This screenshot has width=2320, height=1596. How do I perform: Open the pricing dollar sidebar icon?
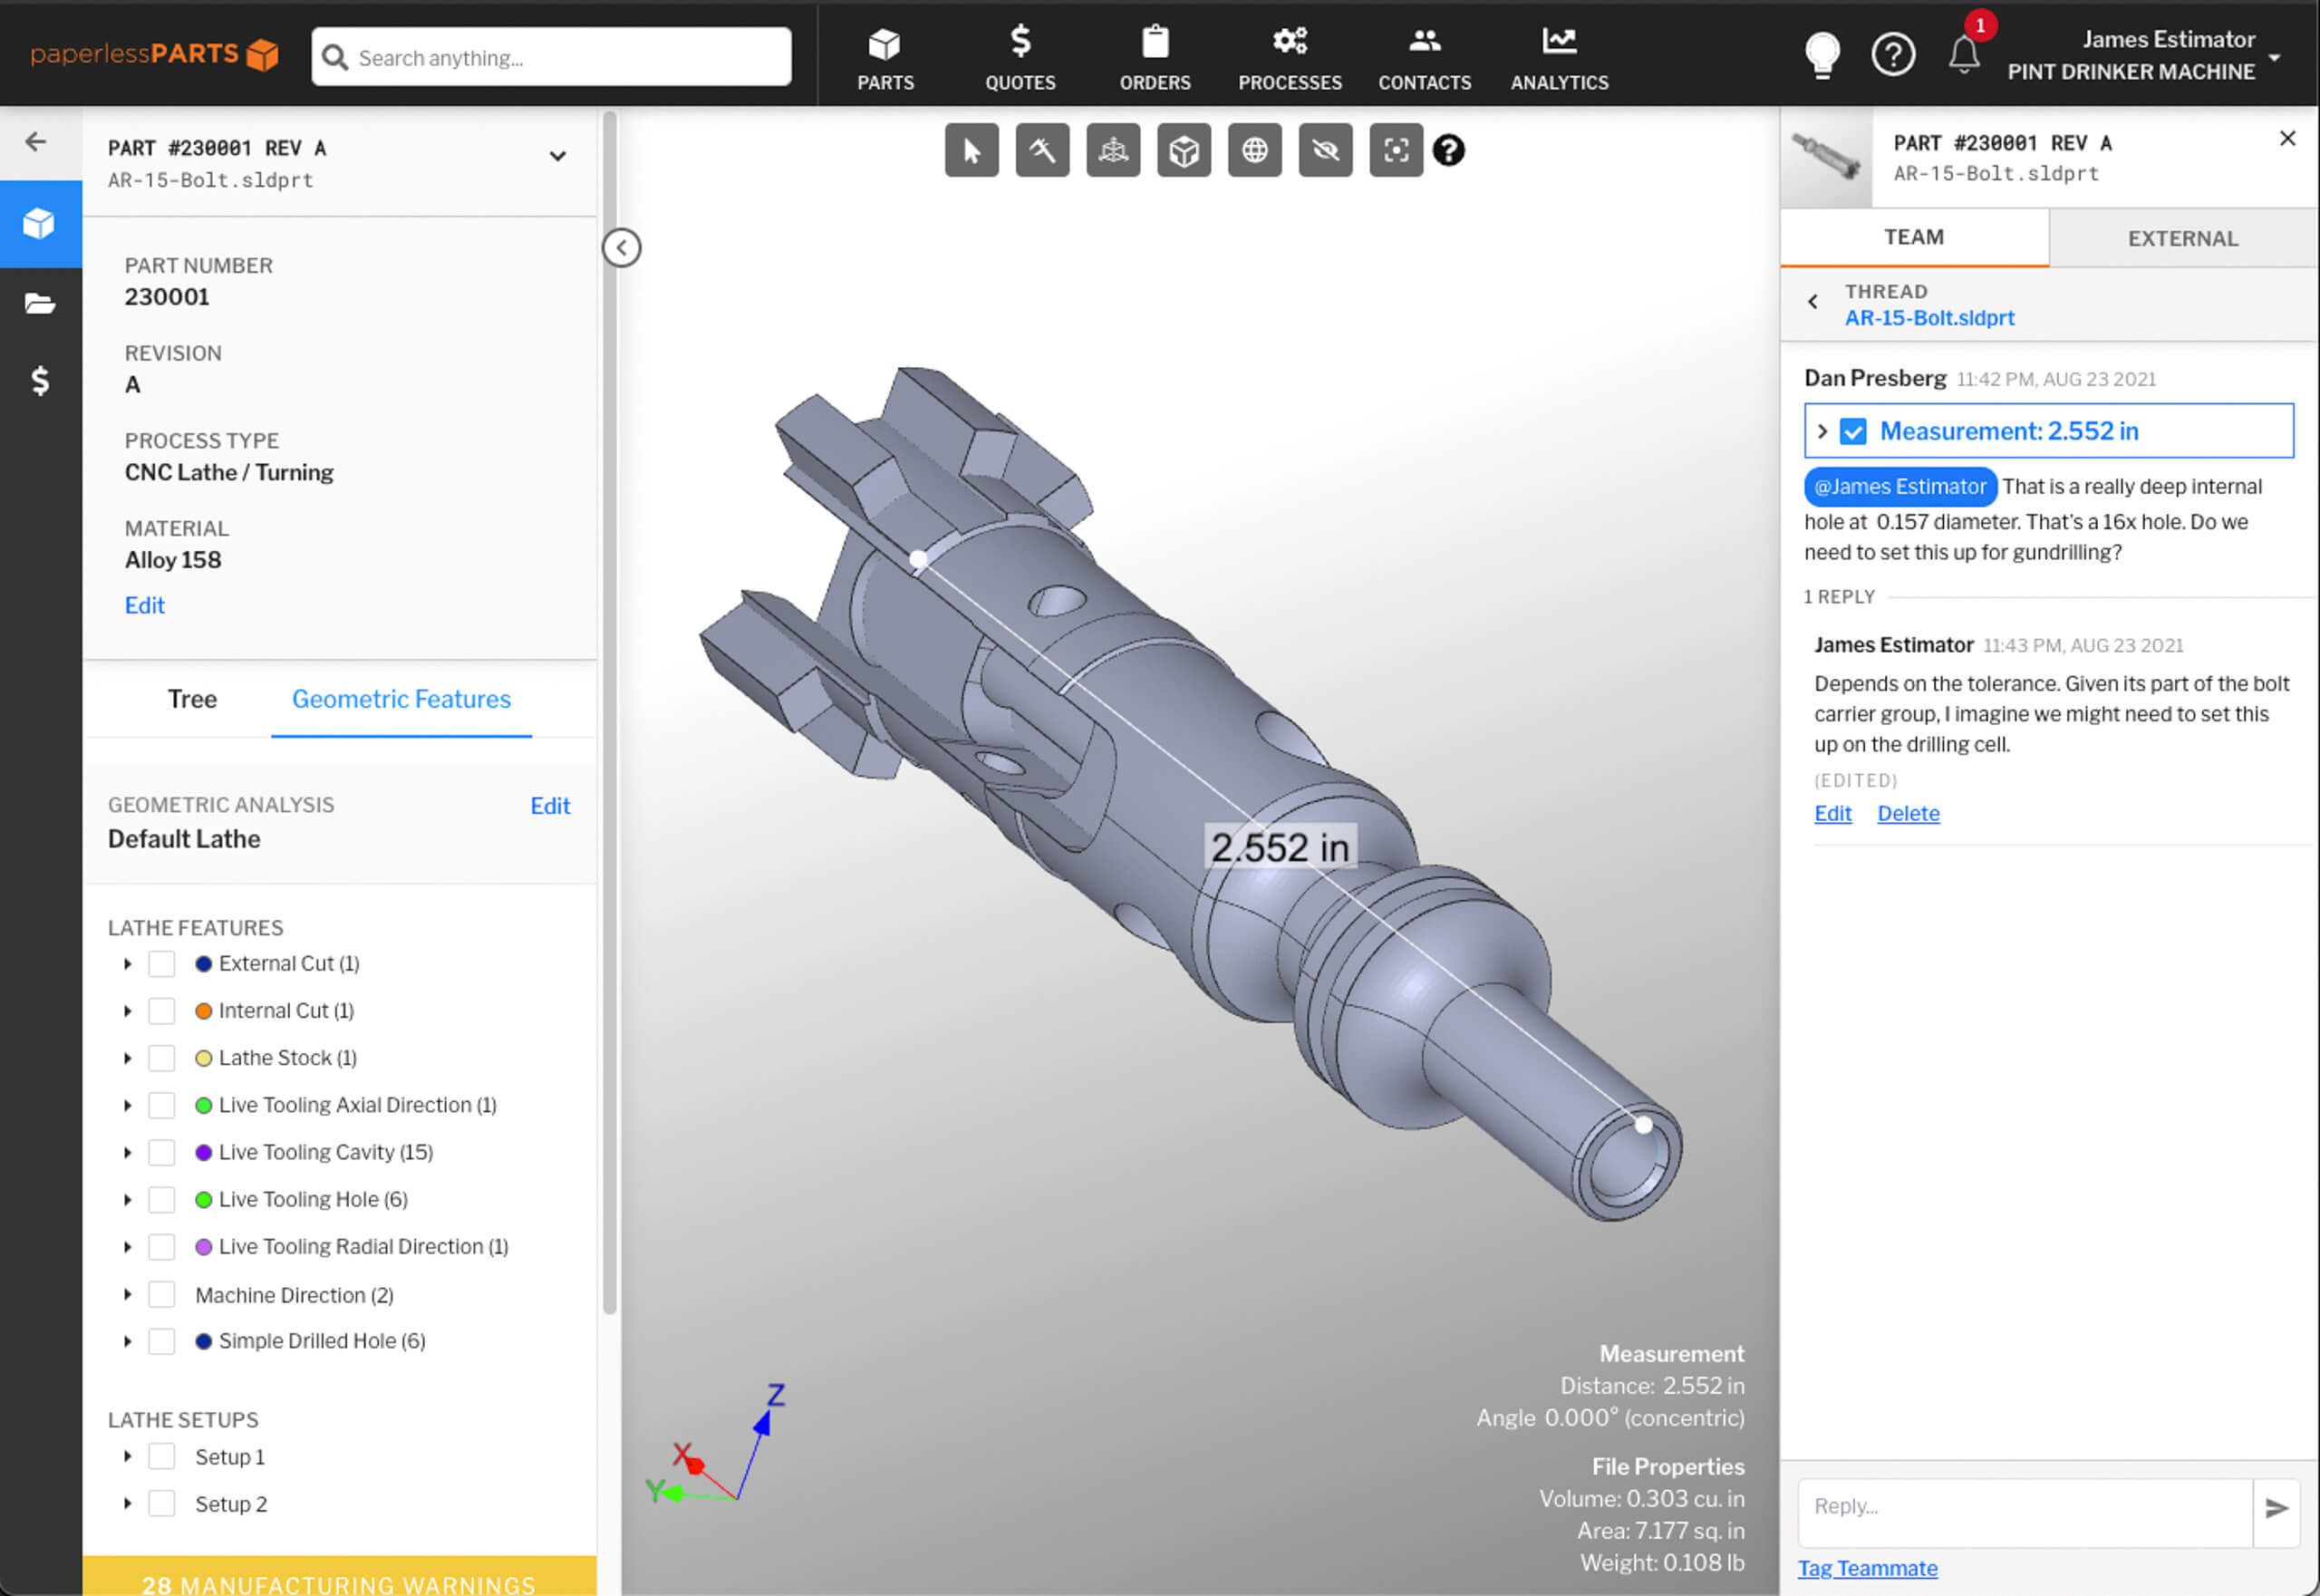(x=40, y=380)
